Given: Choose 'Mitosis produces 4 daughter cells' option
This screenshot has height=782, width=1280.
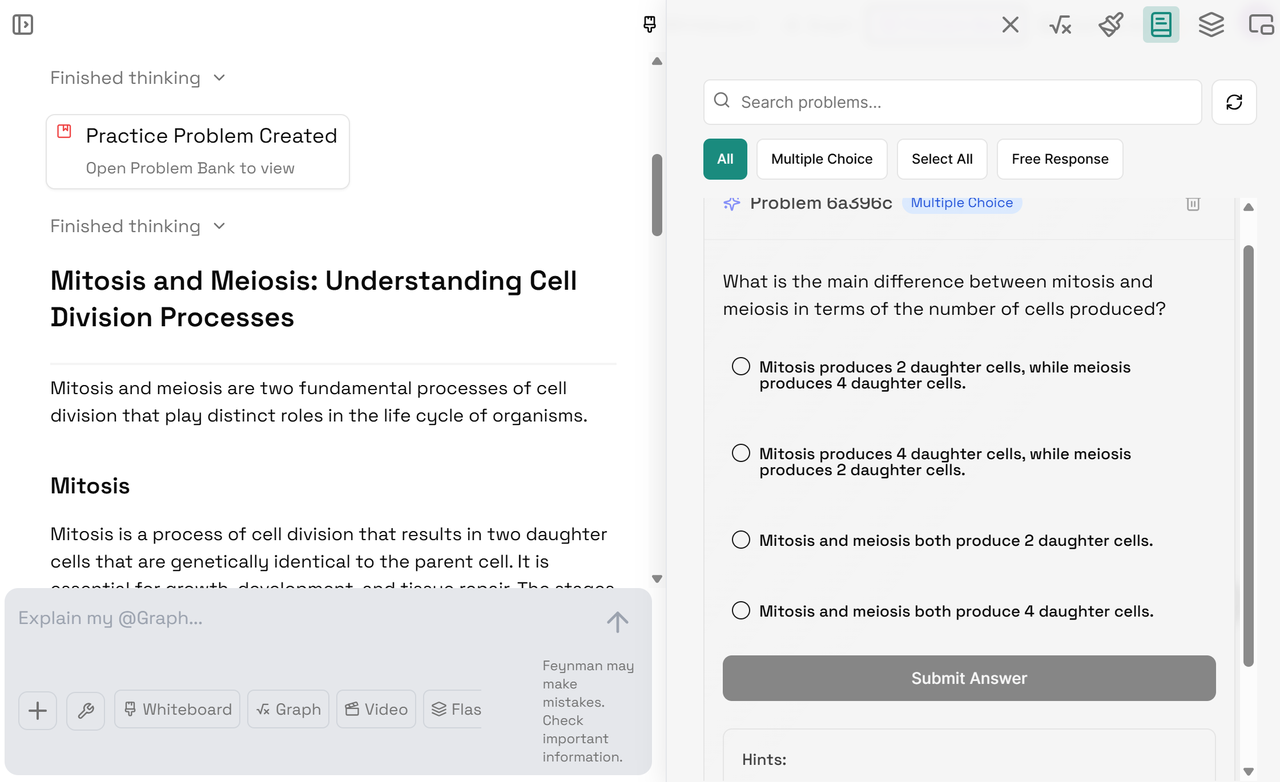Looking at the screenshot, I should coord(741,454).
